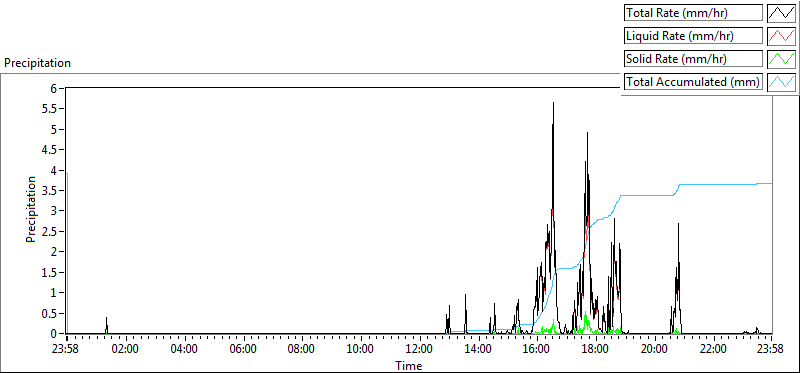Click the 16:00 time axis marker
800x373 pixels.
point(537,349)
